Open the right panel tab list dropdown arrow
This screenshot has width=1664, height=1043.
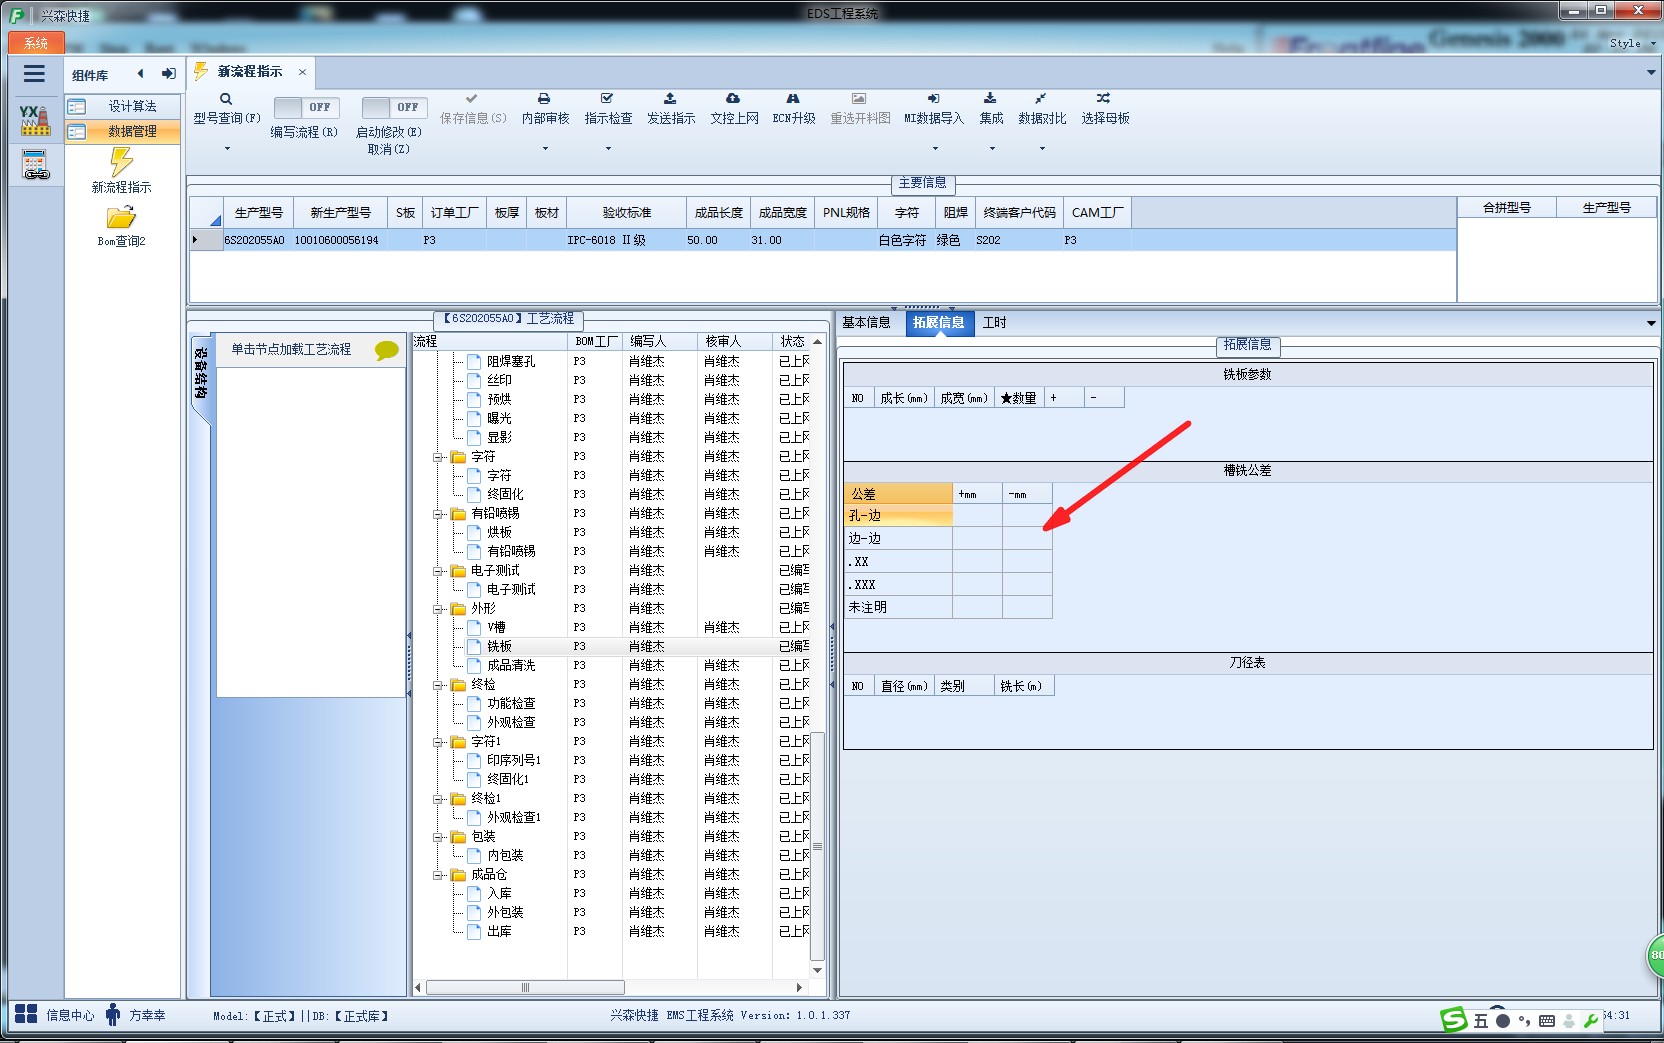click(x=1650, y=323)
